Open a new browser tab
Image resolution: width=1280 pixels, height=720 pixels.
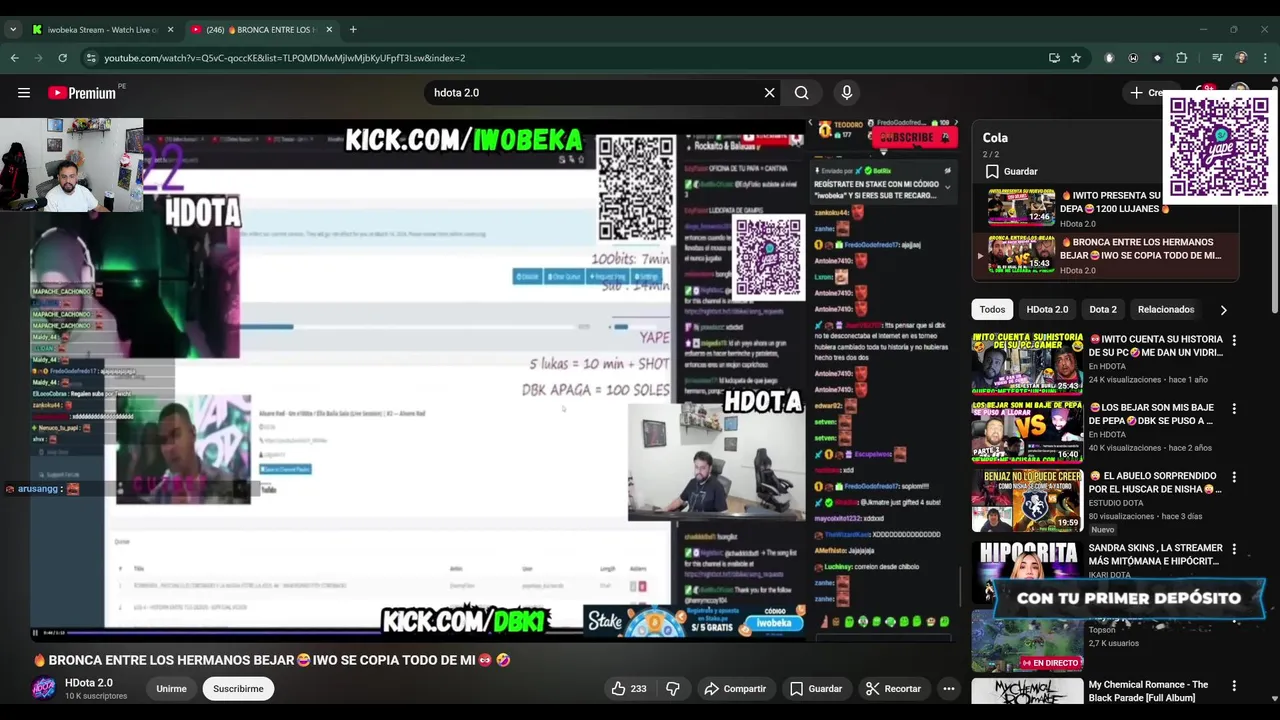click(x=353, y=29)
